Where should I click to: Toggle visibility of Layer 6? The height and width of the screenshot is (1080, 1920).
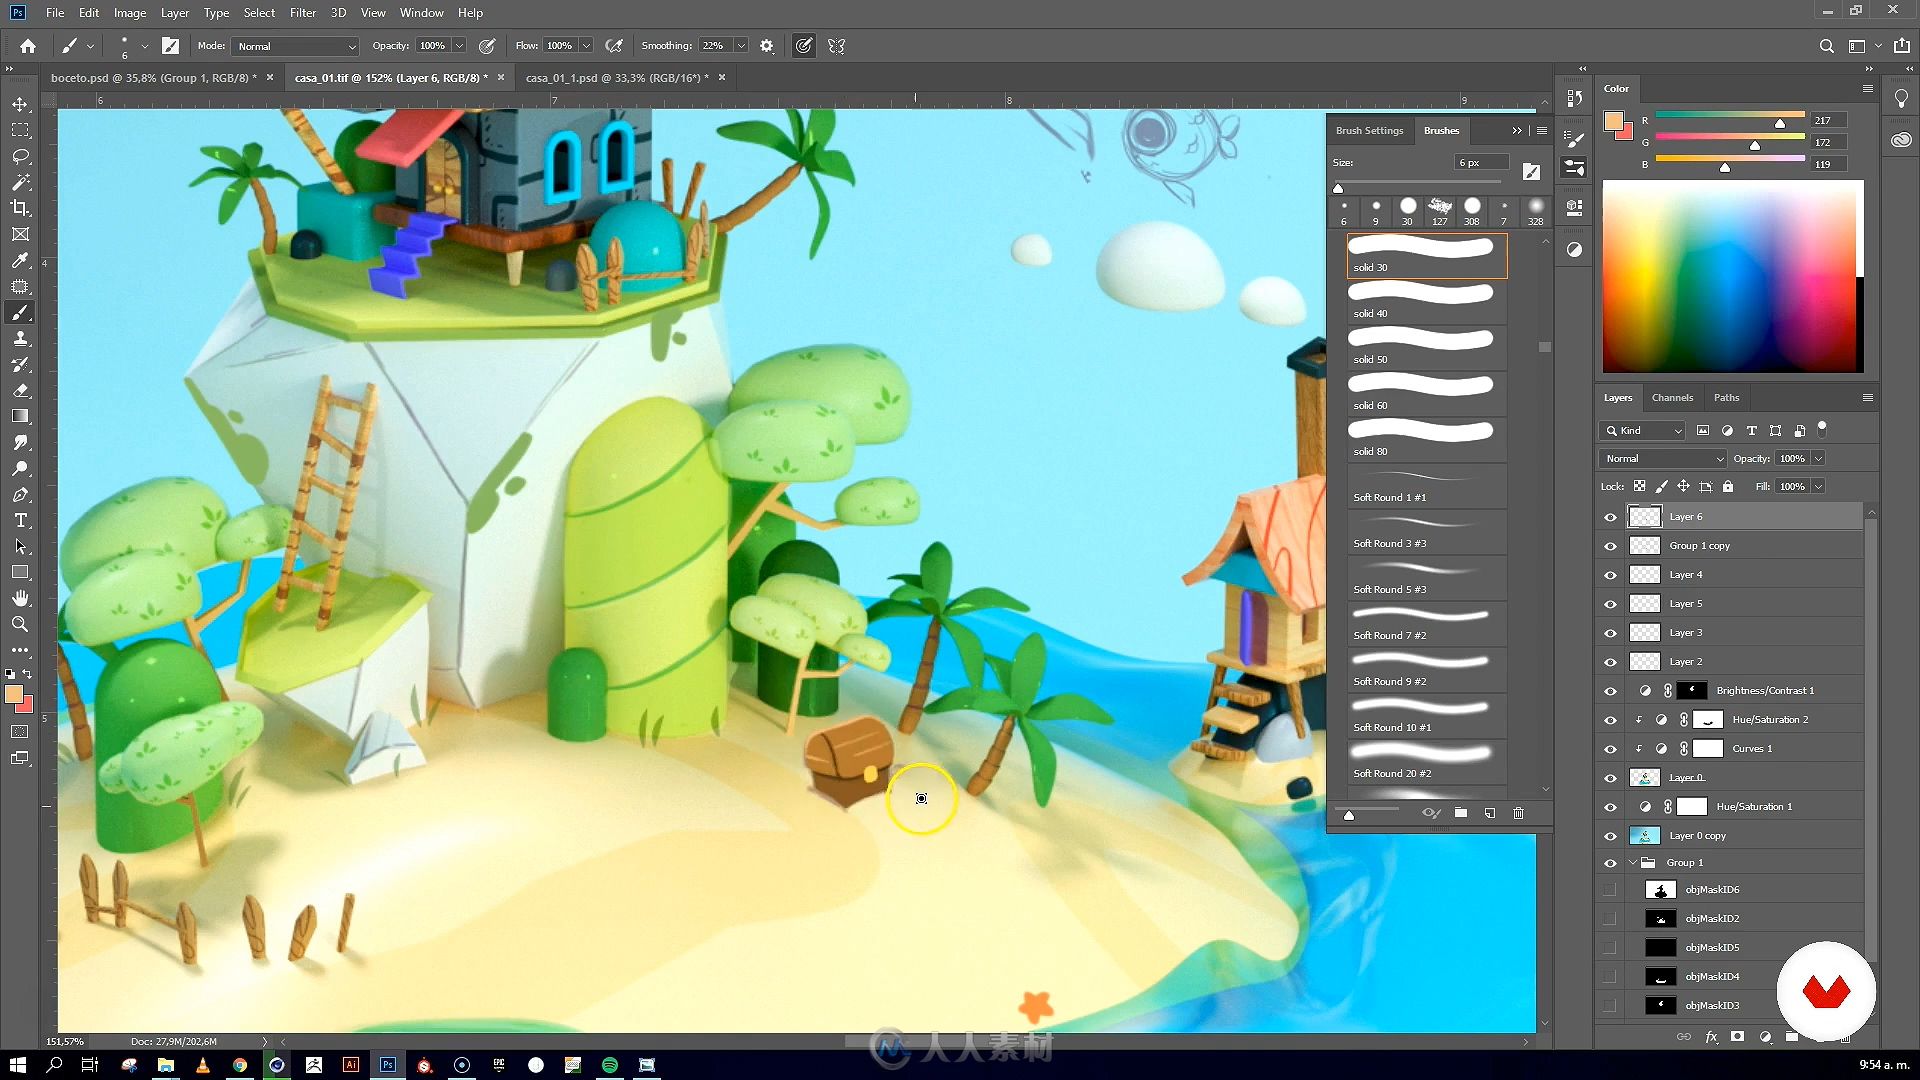[1609, 517]
